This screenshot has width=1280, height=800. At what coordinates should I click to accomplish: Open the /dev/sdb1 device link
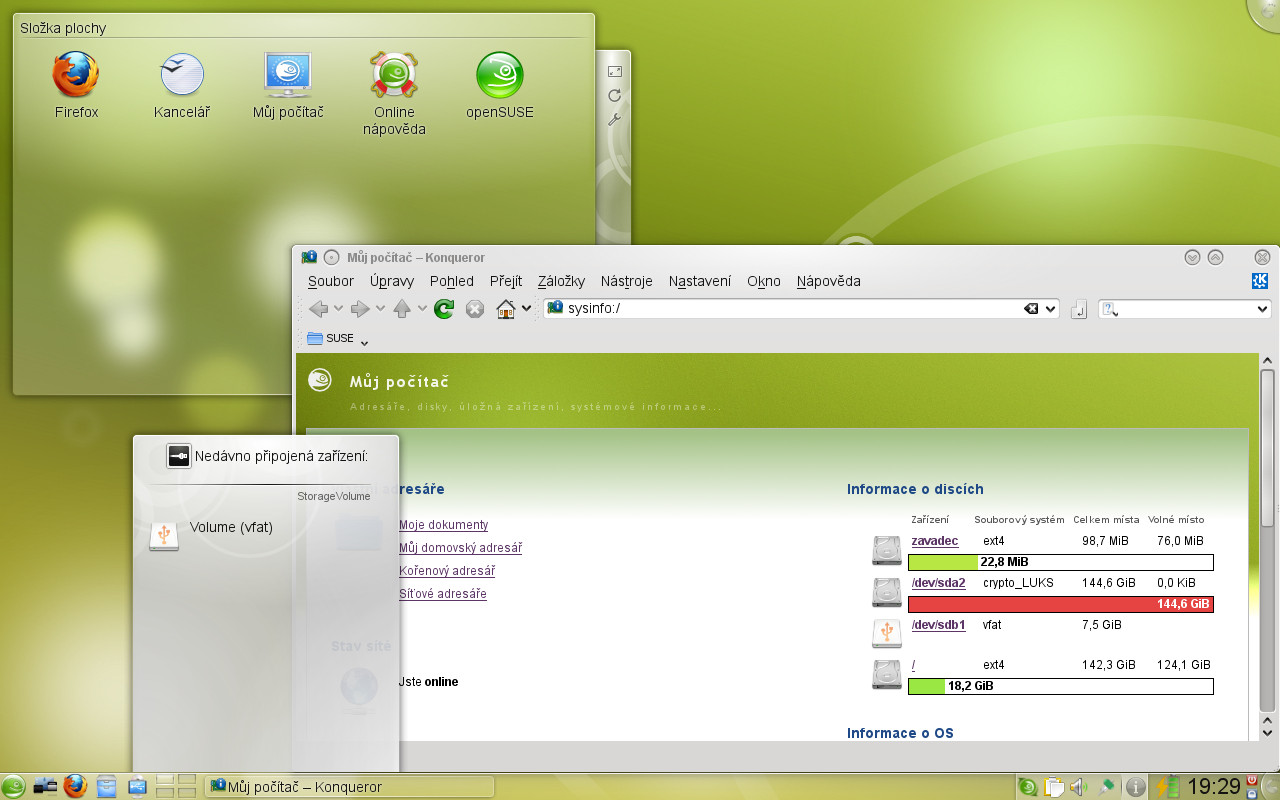pyautogui.click(x=939, y=625)
